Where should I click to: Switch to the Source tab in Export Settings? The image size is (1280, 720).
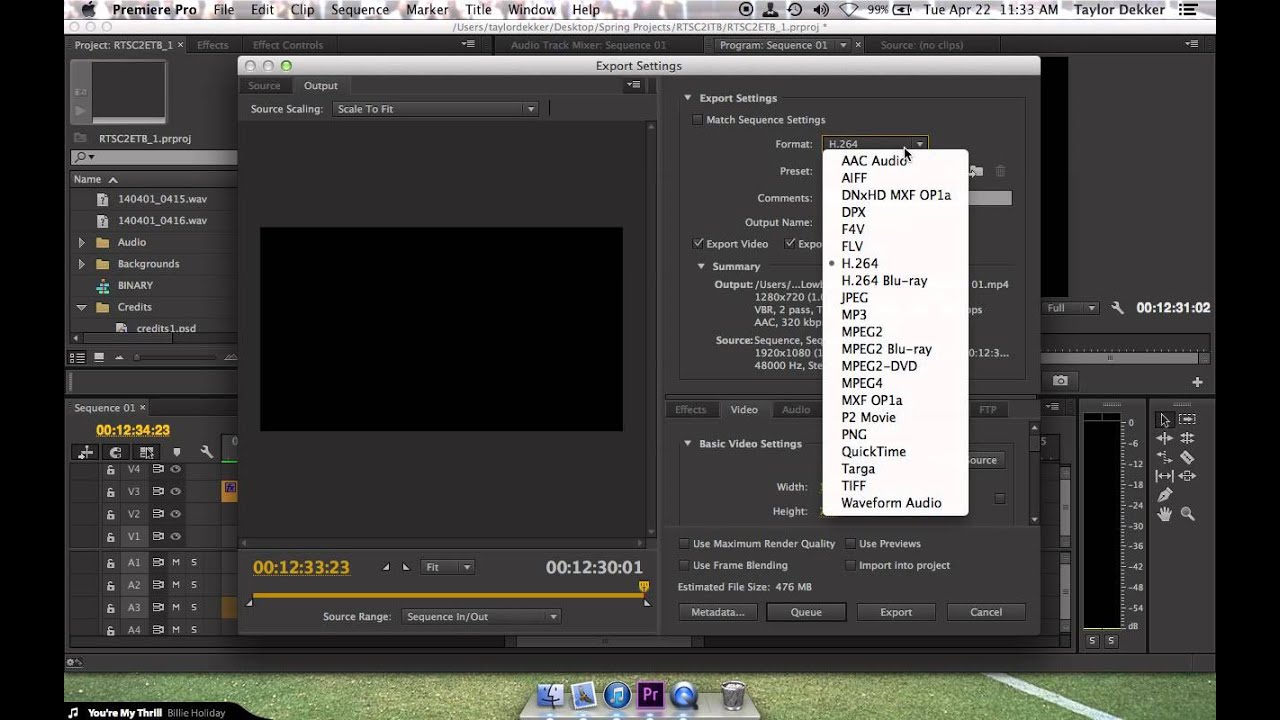tap(264, 86)
